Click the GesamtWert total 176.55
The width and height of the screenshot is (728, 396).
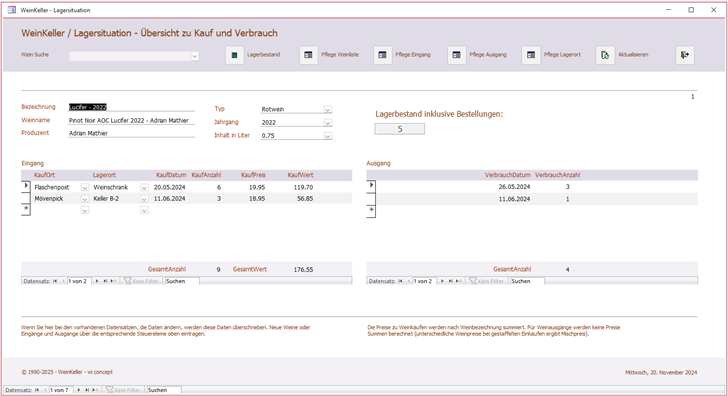(x=303, y=269)
